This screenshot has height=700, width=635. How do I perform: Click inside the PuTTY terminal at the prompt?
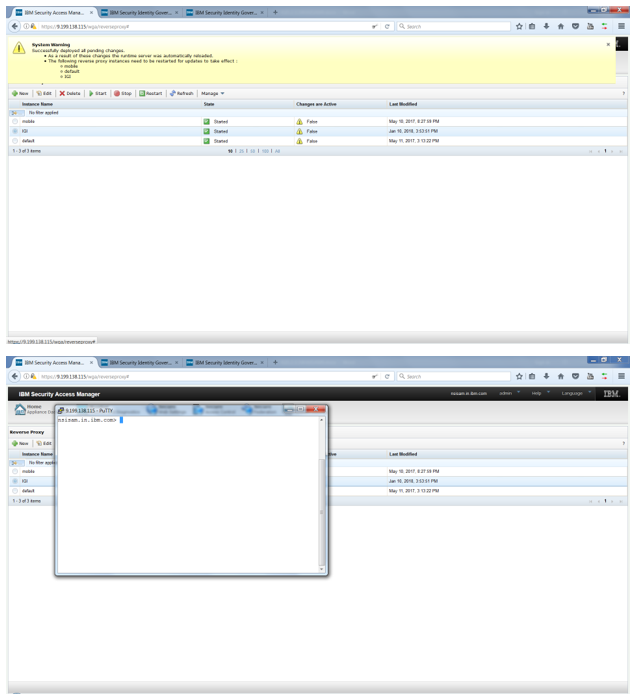coord(121,420)
